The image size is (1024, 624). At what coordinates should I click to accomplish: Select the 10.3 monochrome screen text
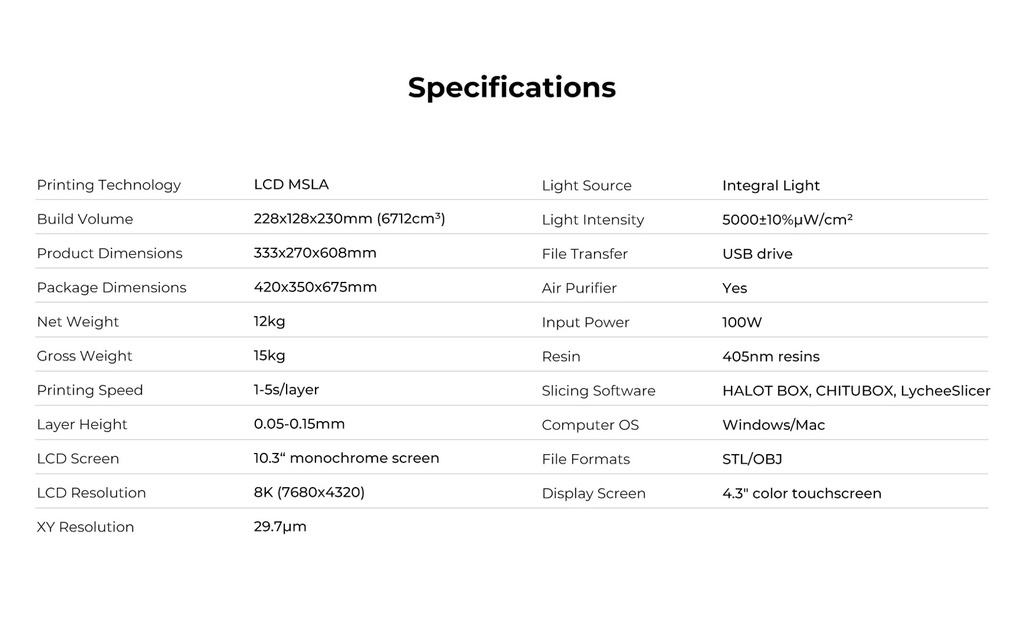click(x=346, y=458)
